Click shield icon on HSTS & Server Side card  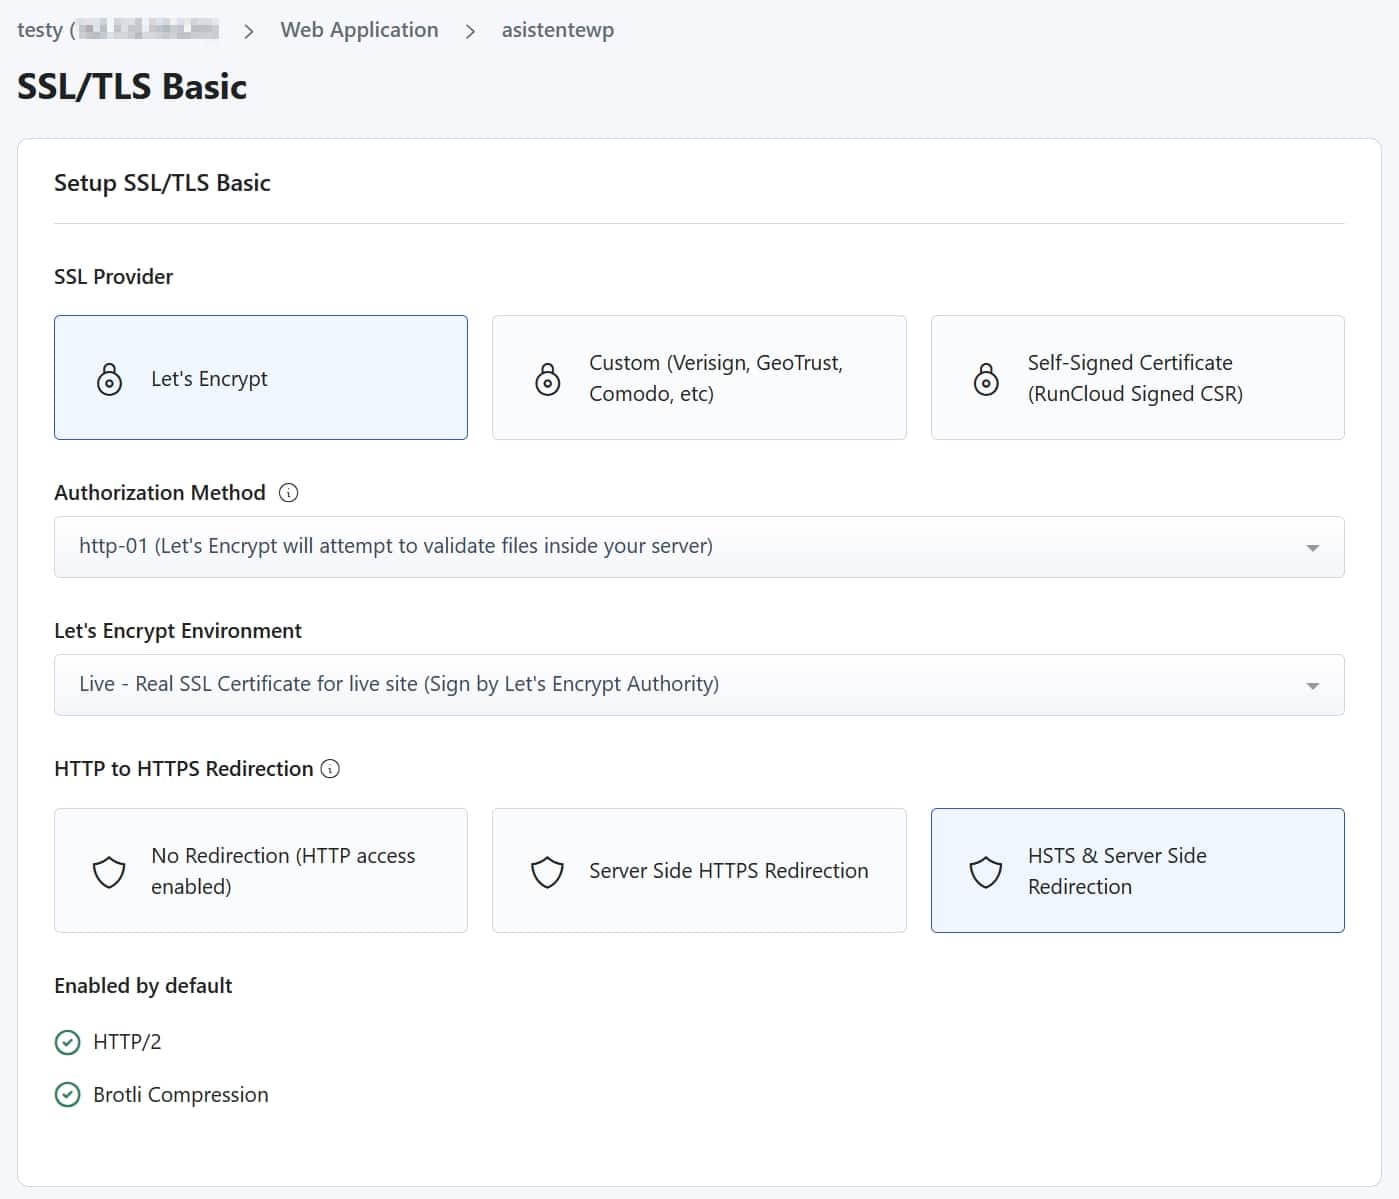pyautogui.click(x=986, y=871)
